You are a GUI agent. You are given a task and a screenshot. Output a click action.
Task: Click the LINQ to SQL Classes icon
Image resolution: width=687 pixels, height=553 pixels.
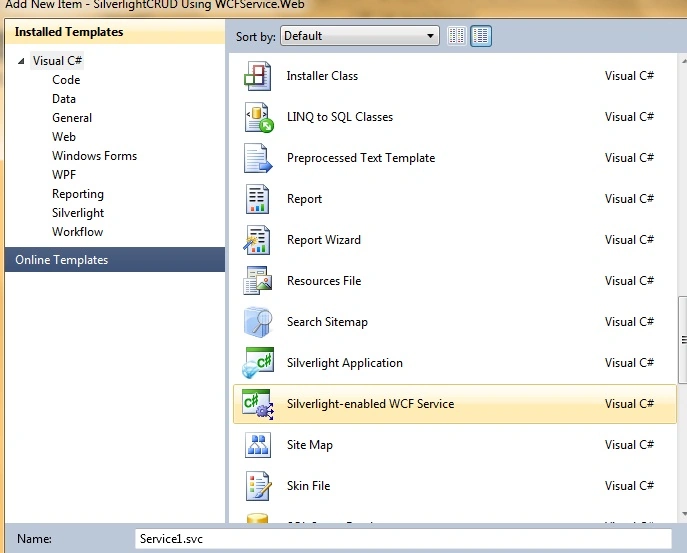(259, 117)
